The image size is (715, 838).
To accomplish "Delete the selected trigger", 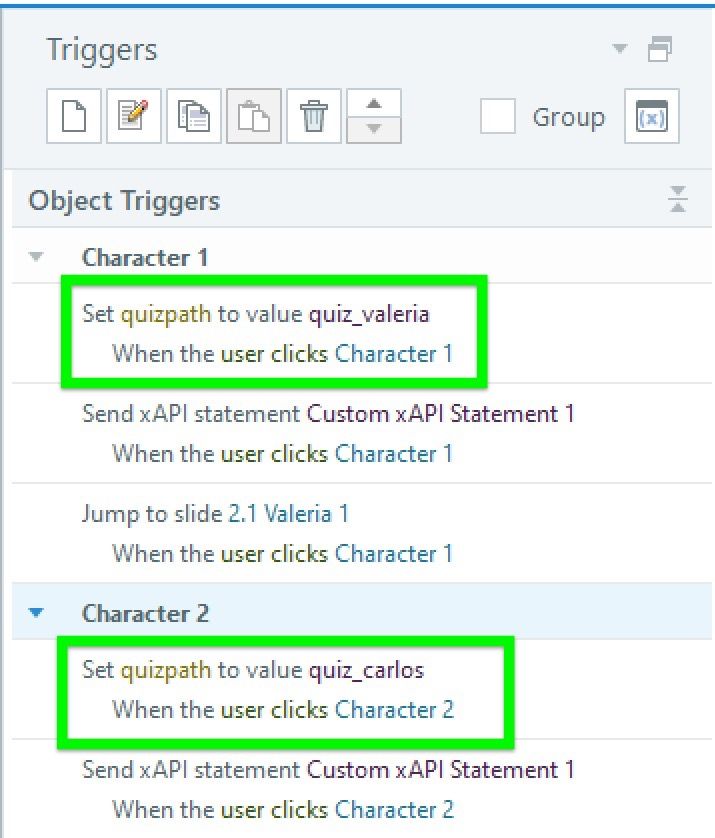I will (x=314, y=117).
